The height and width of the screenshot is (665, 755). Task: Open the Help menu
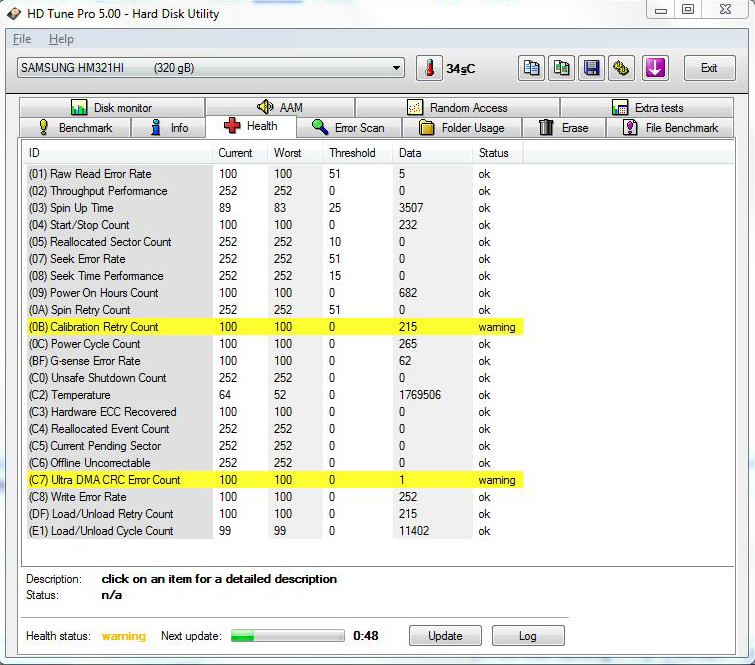(61, 39)
